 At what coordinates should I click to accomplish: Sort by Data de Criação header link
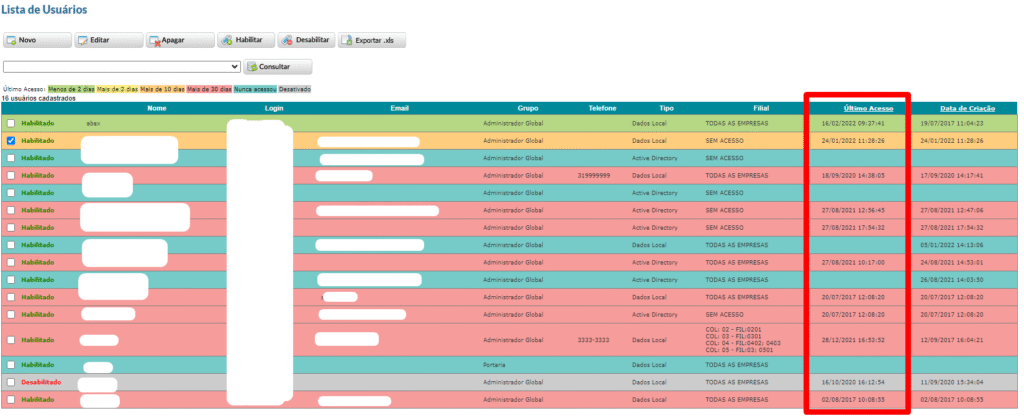[x=967, y=108]
